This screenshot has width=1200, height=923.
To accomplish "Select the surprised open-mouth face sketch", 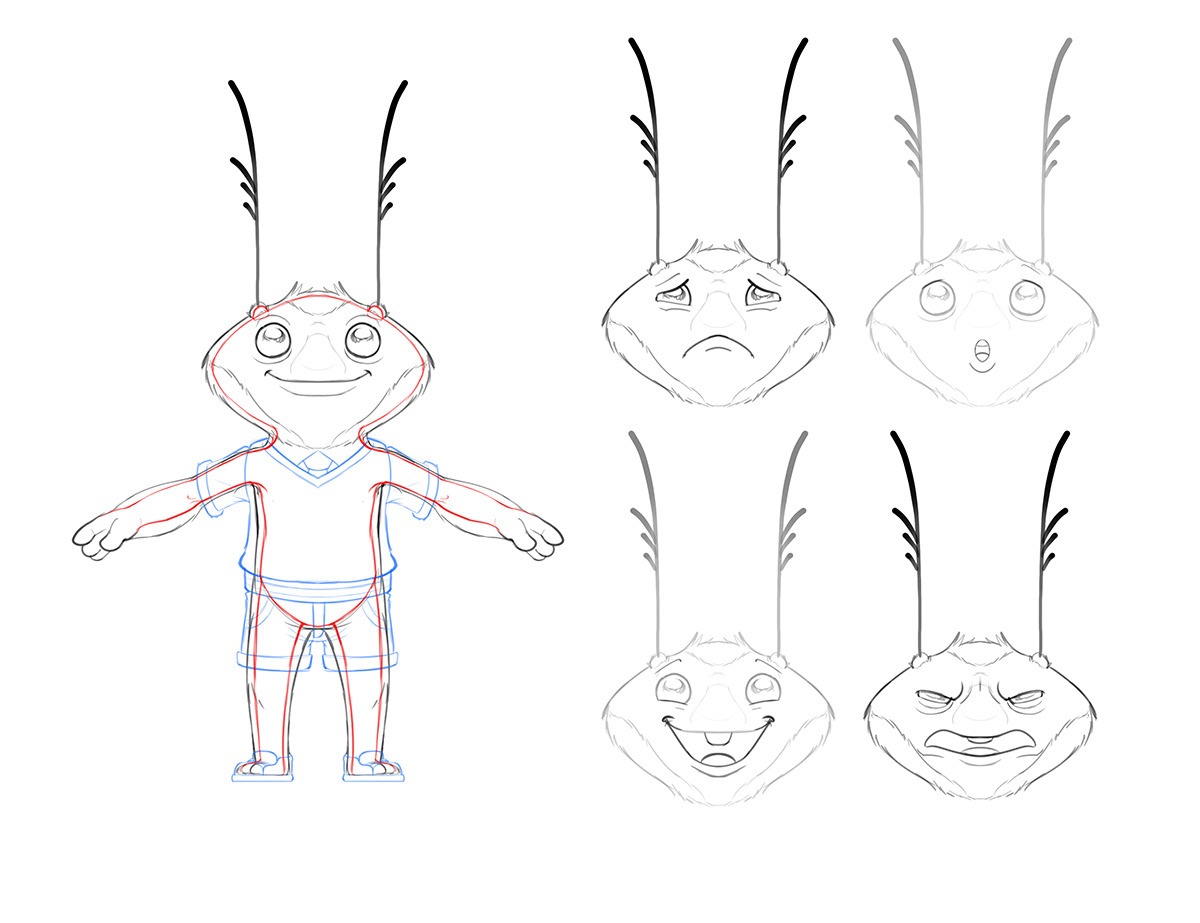I will coord(982,223).
